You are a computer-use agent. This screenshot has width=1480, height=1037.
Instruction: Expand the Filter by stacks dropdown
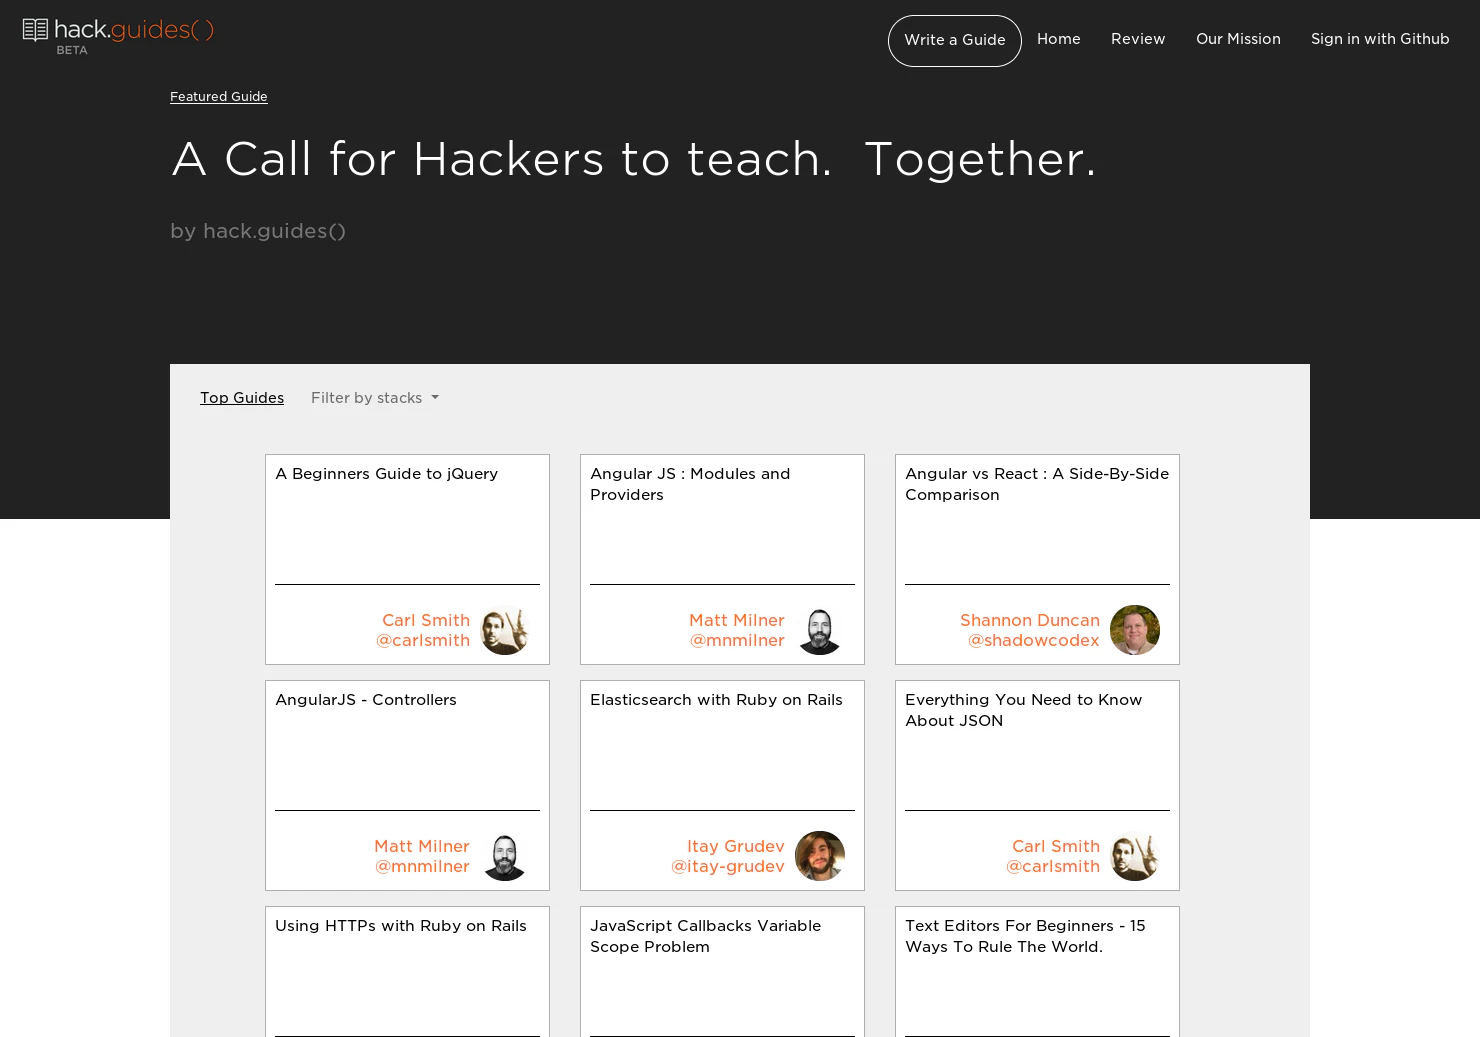[x=375, y=398]
